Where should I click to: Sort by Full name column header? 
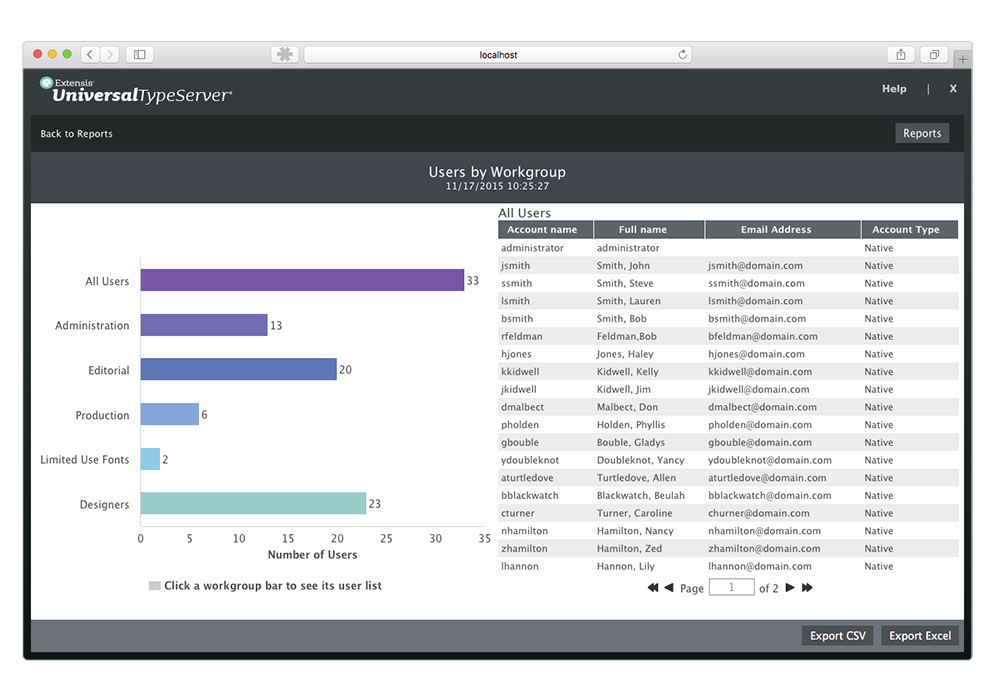tap(649, 230)
